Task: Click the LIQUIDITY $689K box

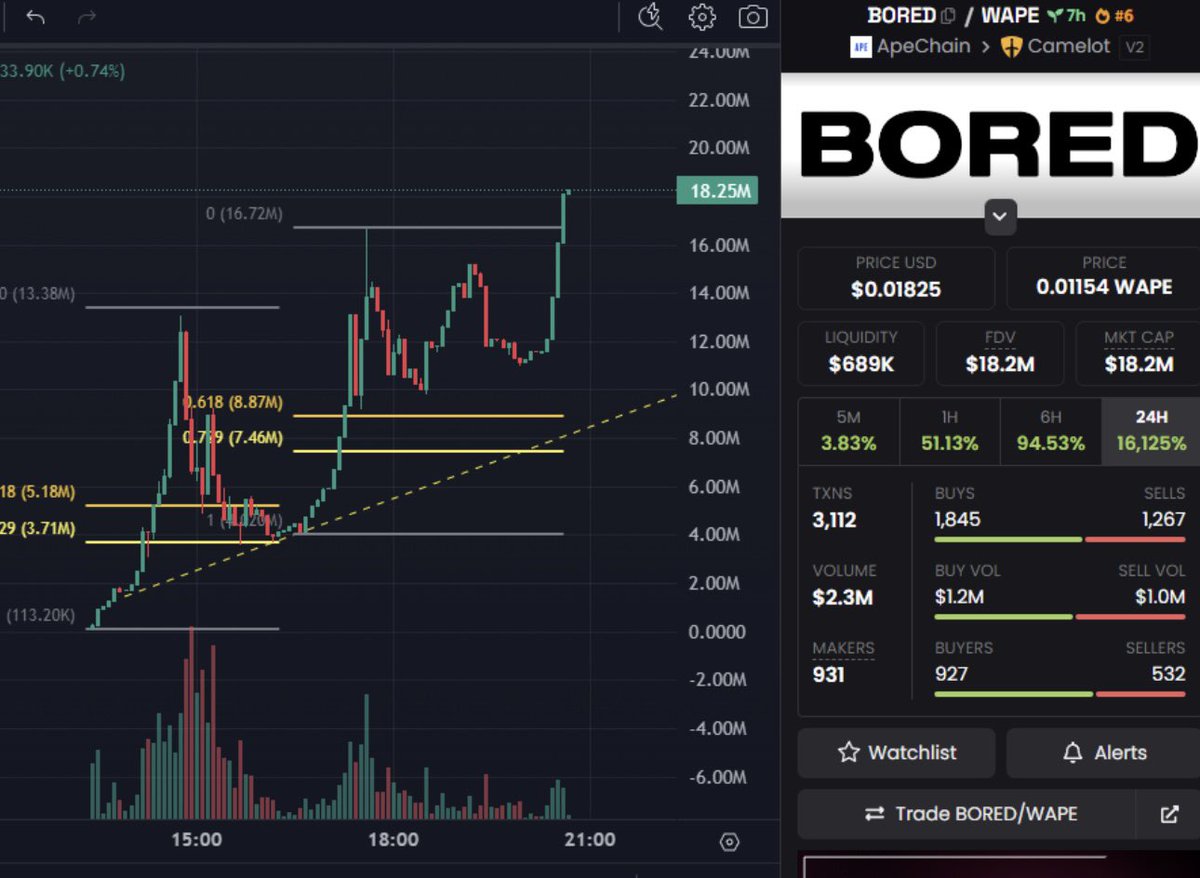Action: coord(861,354)
